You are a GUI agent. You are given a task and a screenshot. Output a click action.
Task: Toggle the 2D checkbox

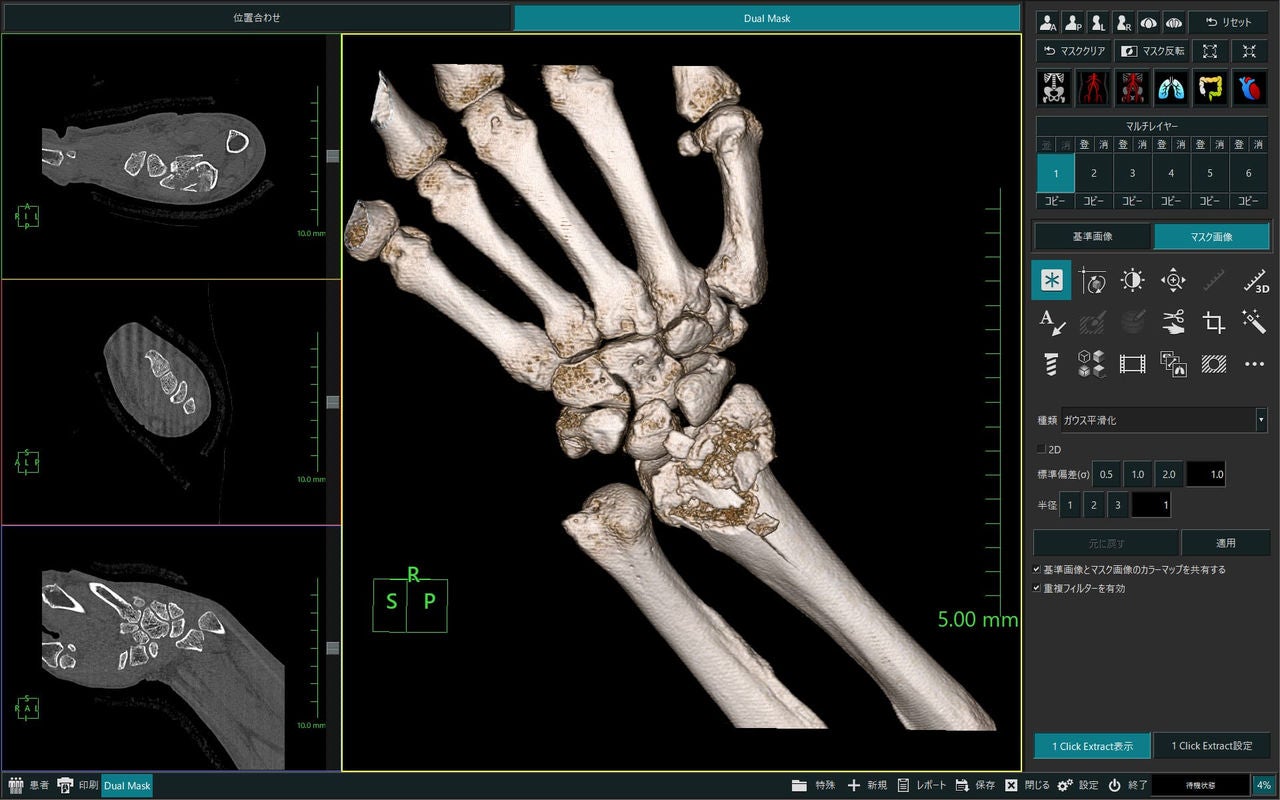[x=1041, y=449]
